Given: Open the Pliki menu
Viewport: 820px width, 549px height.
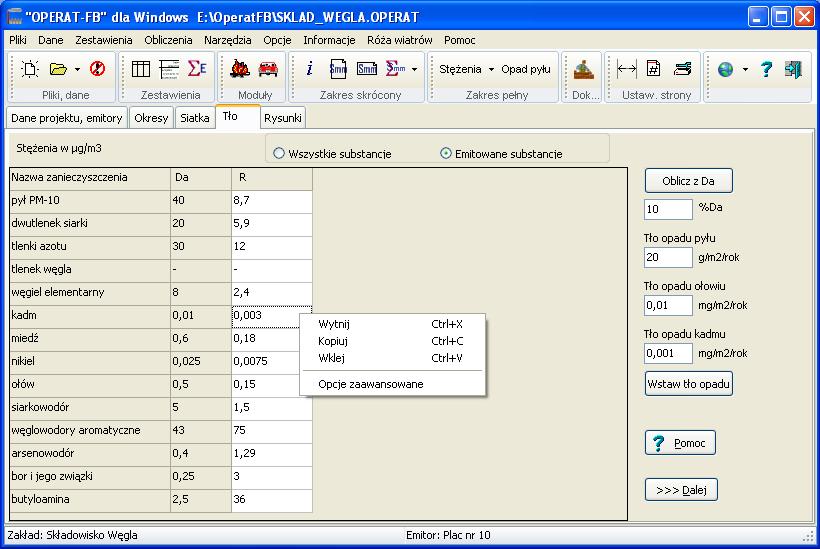Looking at the screenshot, I should (x=18, y=40).
